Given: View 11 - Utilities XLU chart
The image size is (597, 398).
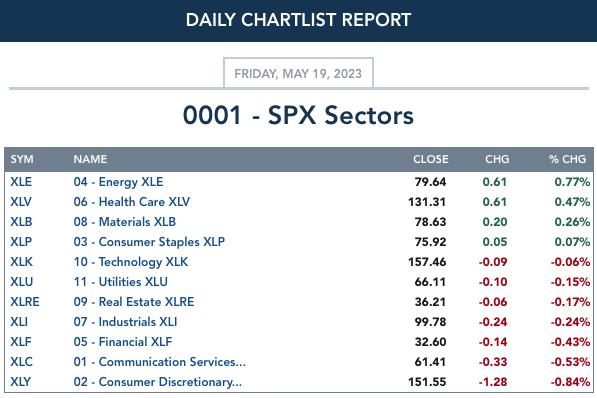Looking at the screenshot, I should [121, 281].
